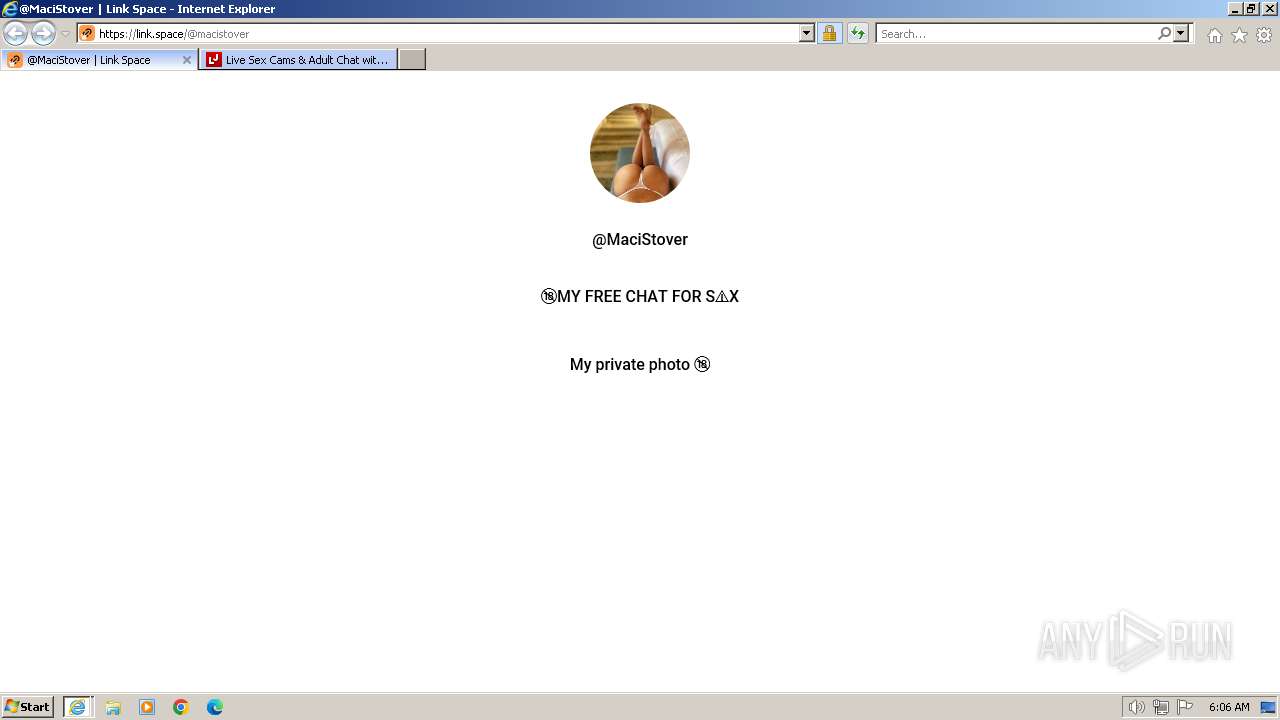This screenshot has width=1280, height=720.
Task: View the security lock report icon
Action: pos(829,34)
